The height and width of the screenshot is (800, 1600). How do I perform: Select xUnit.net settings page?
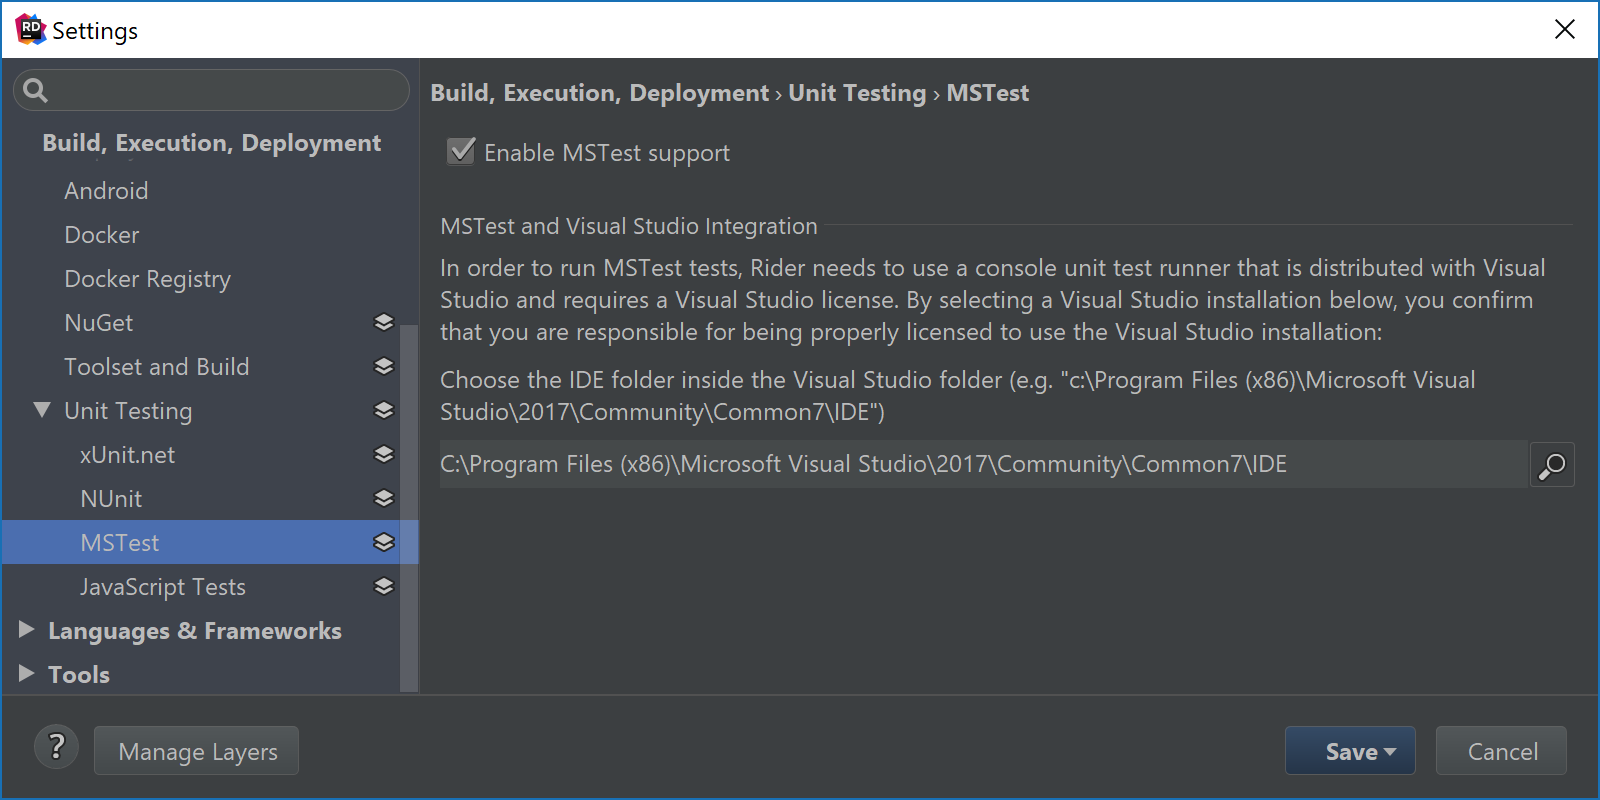coord(128,454)
